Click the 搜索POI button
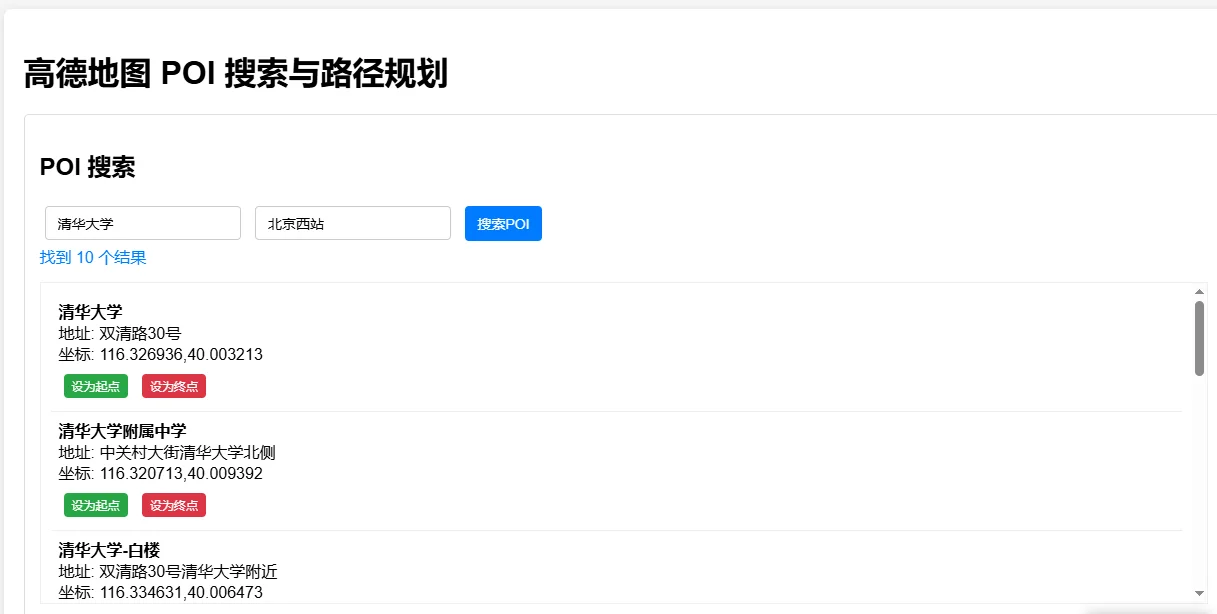 point(503,223)
